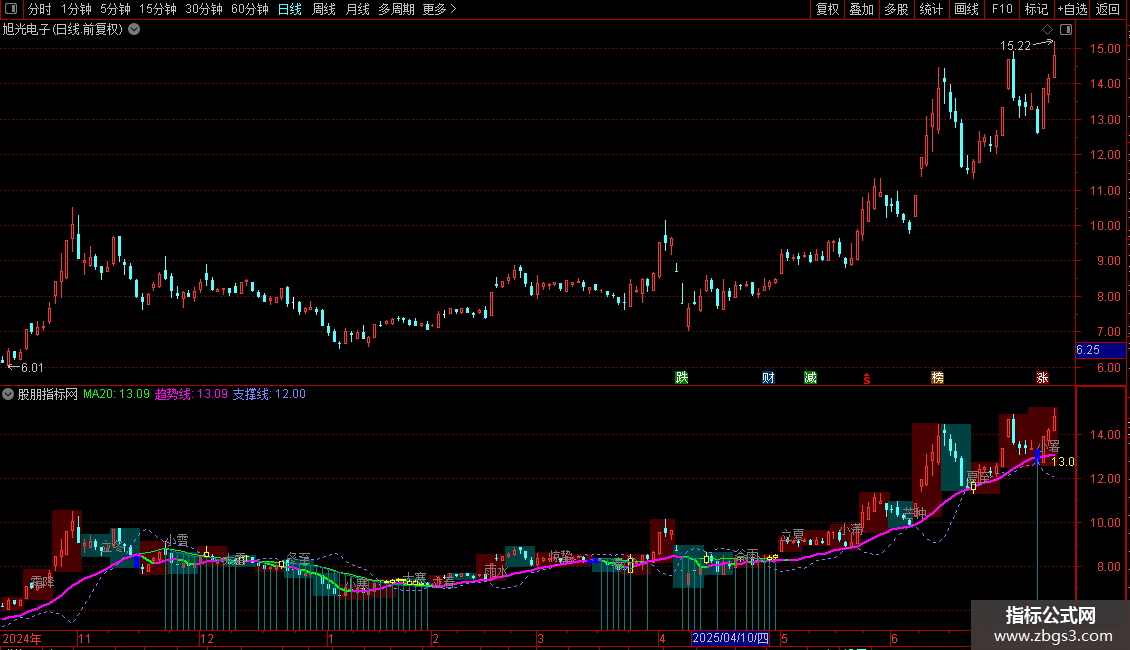This screenshot has width=1130, height=650.
Task: Click the 标记 mark button
Action: tap(1036, 9)
